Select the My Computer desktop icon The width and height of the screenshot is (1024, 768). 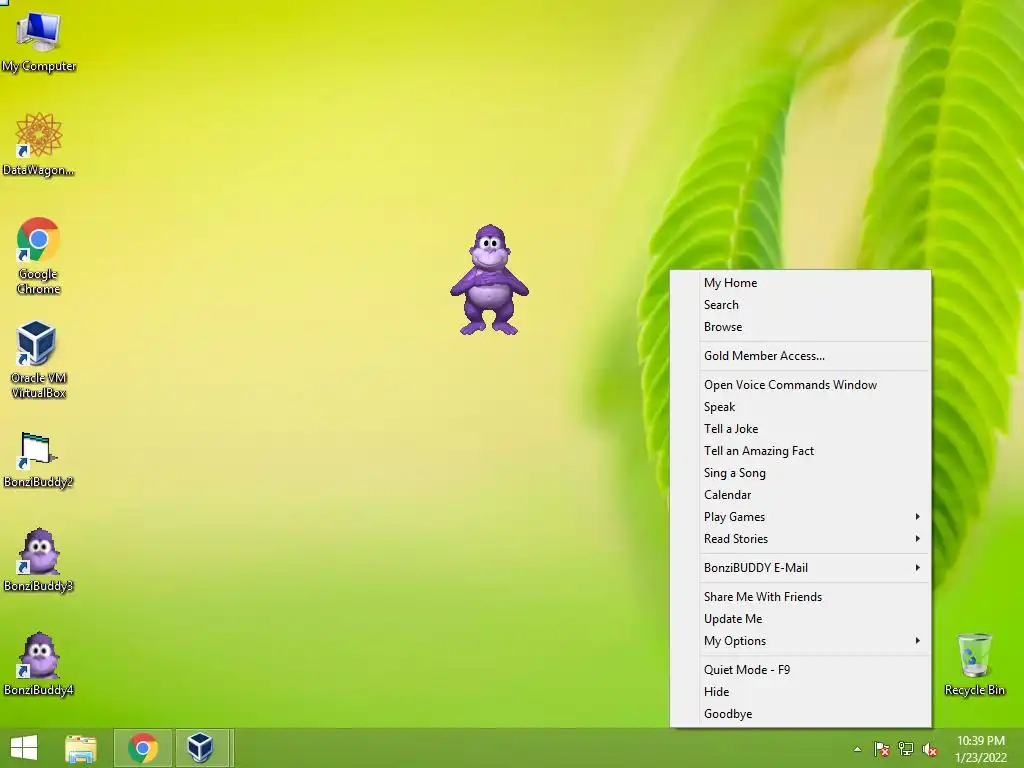[x=39, y=40]
